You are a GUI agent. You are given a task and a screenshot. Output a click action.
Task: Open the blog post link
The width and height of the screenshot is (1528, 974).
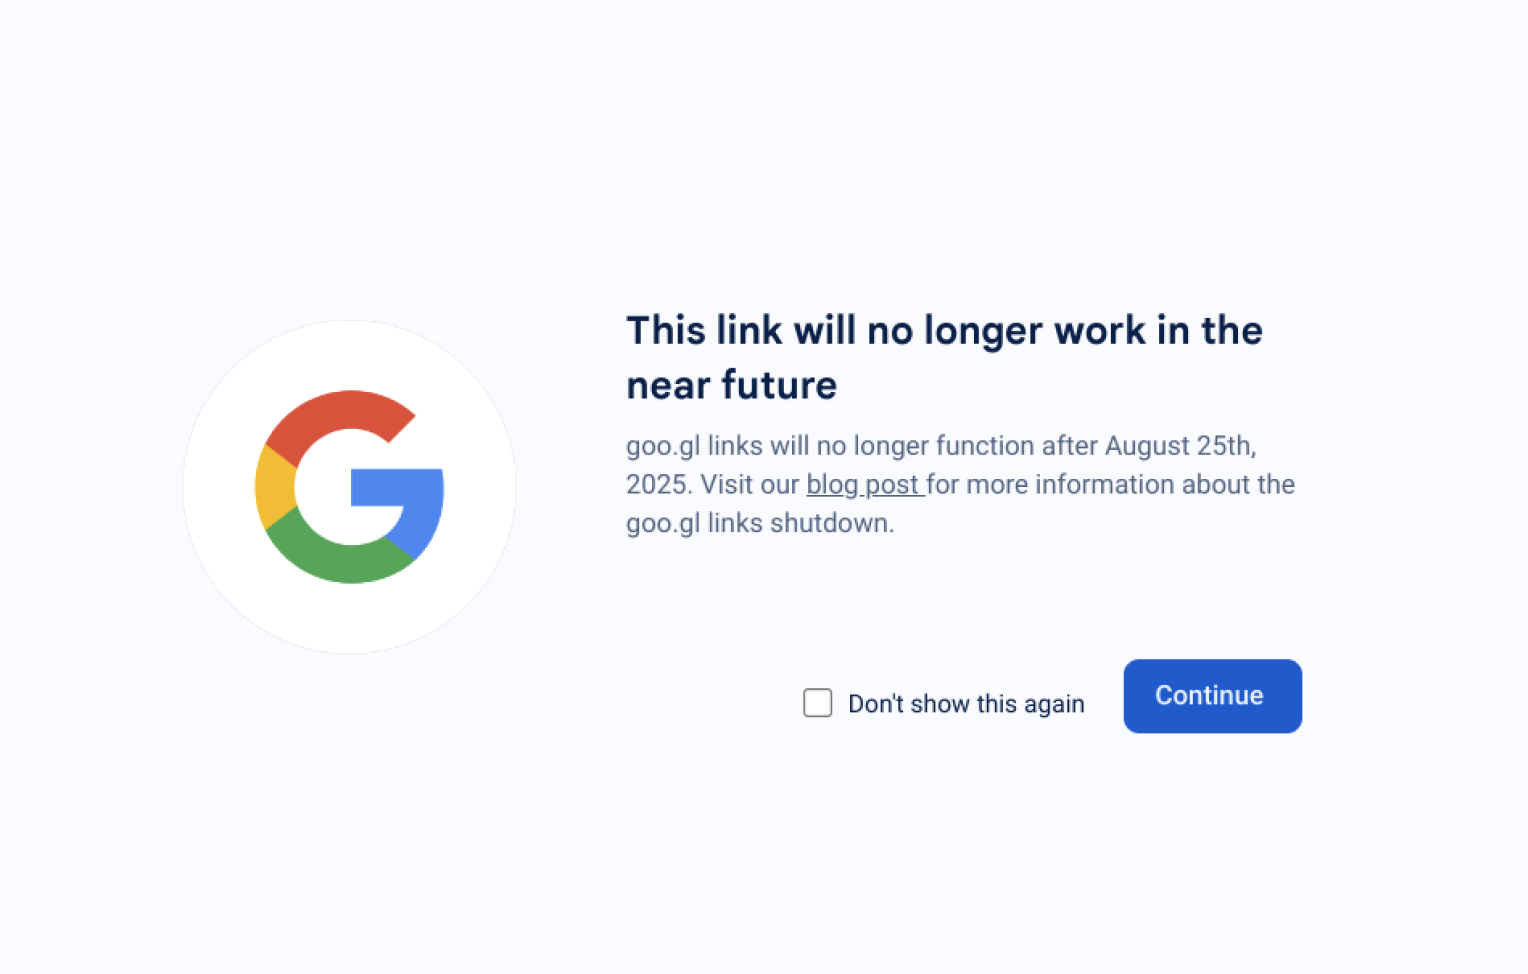click(864, 484)
